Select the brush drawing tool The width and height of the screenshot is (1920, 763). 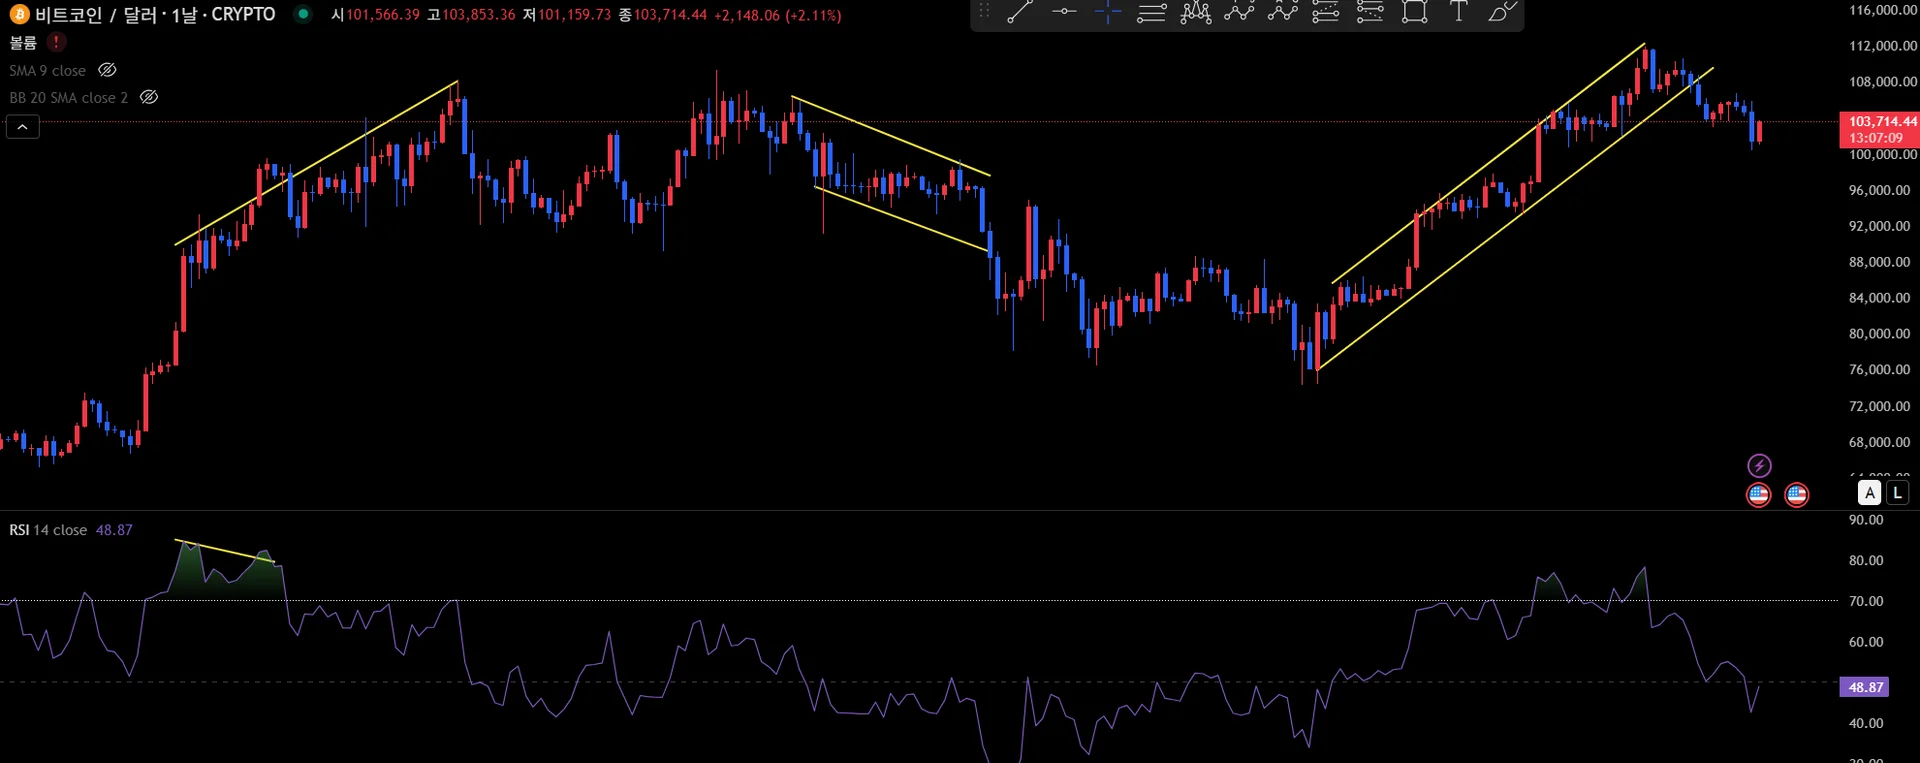(1502, 12)
